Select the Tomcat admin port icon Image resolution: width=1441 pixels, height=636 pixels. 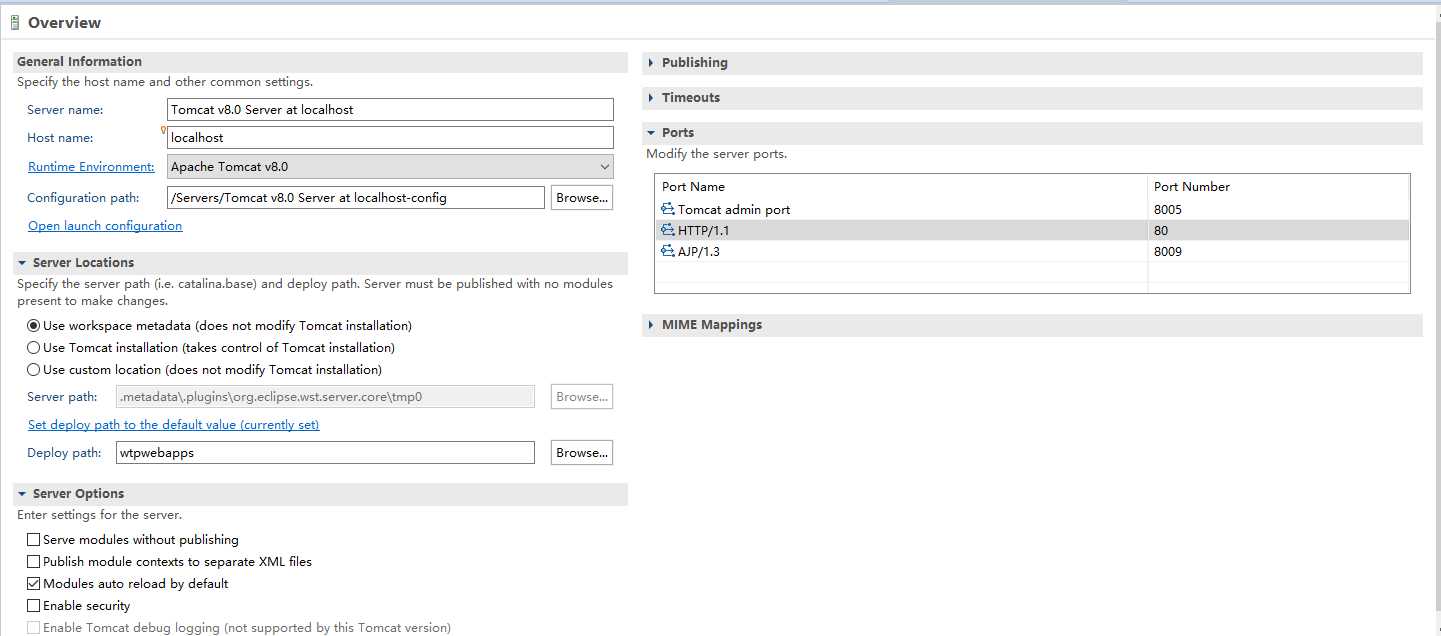click(668, 209)
